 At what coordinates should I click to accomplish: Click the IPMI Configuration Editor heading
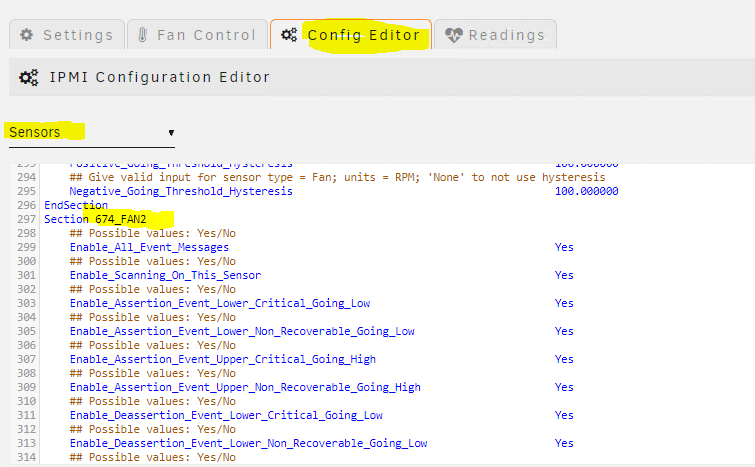click(x=159, y=77)
